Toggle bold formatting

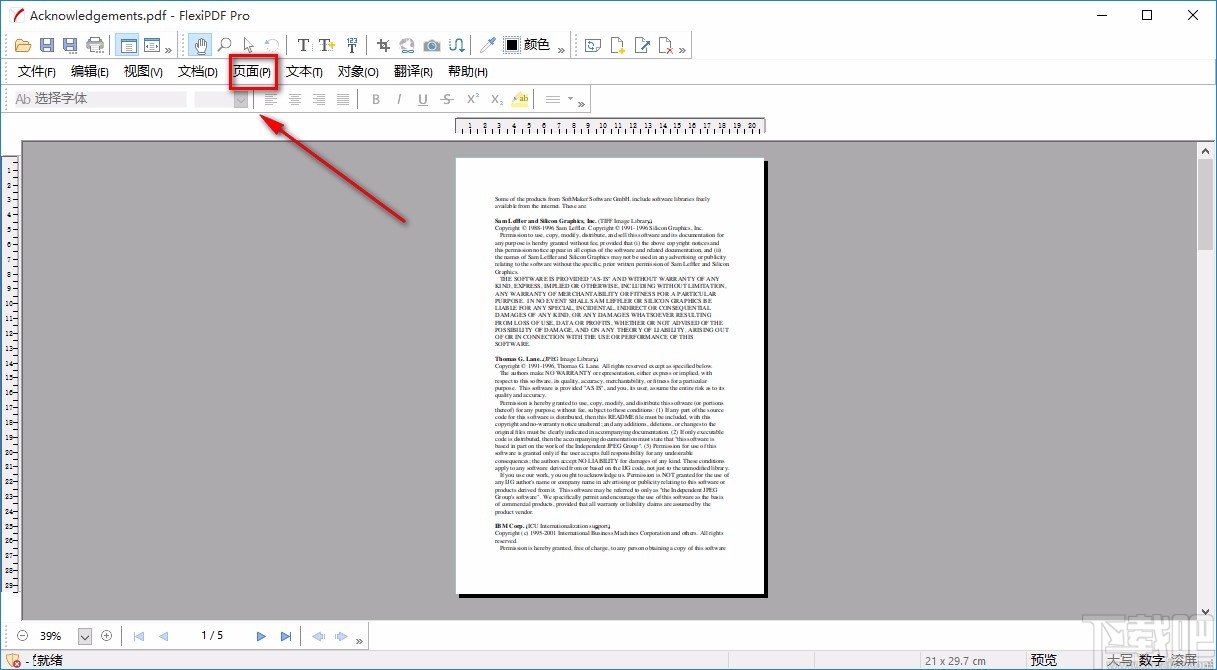point(376,99)
